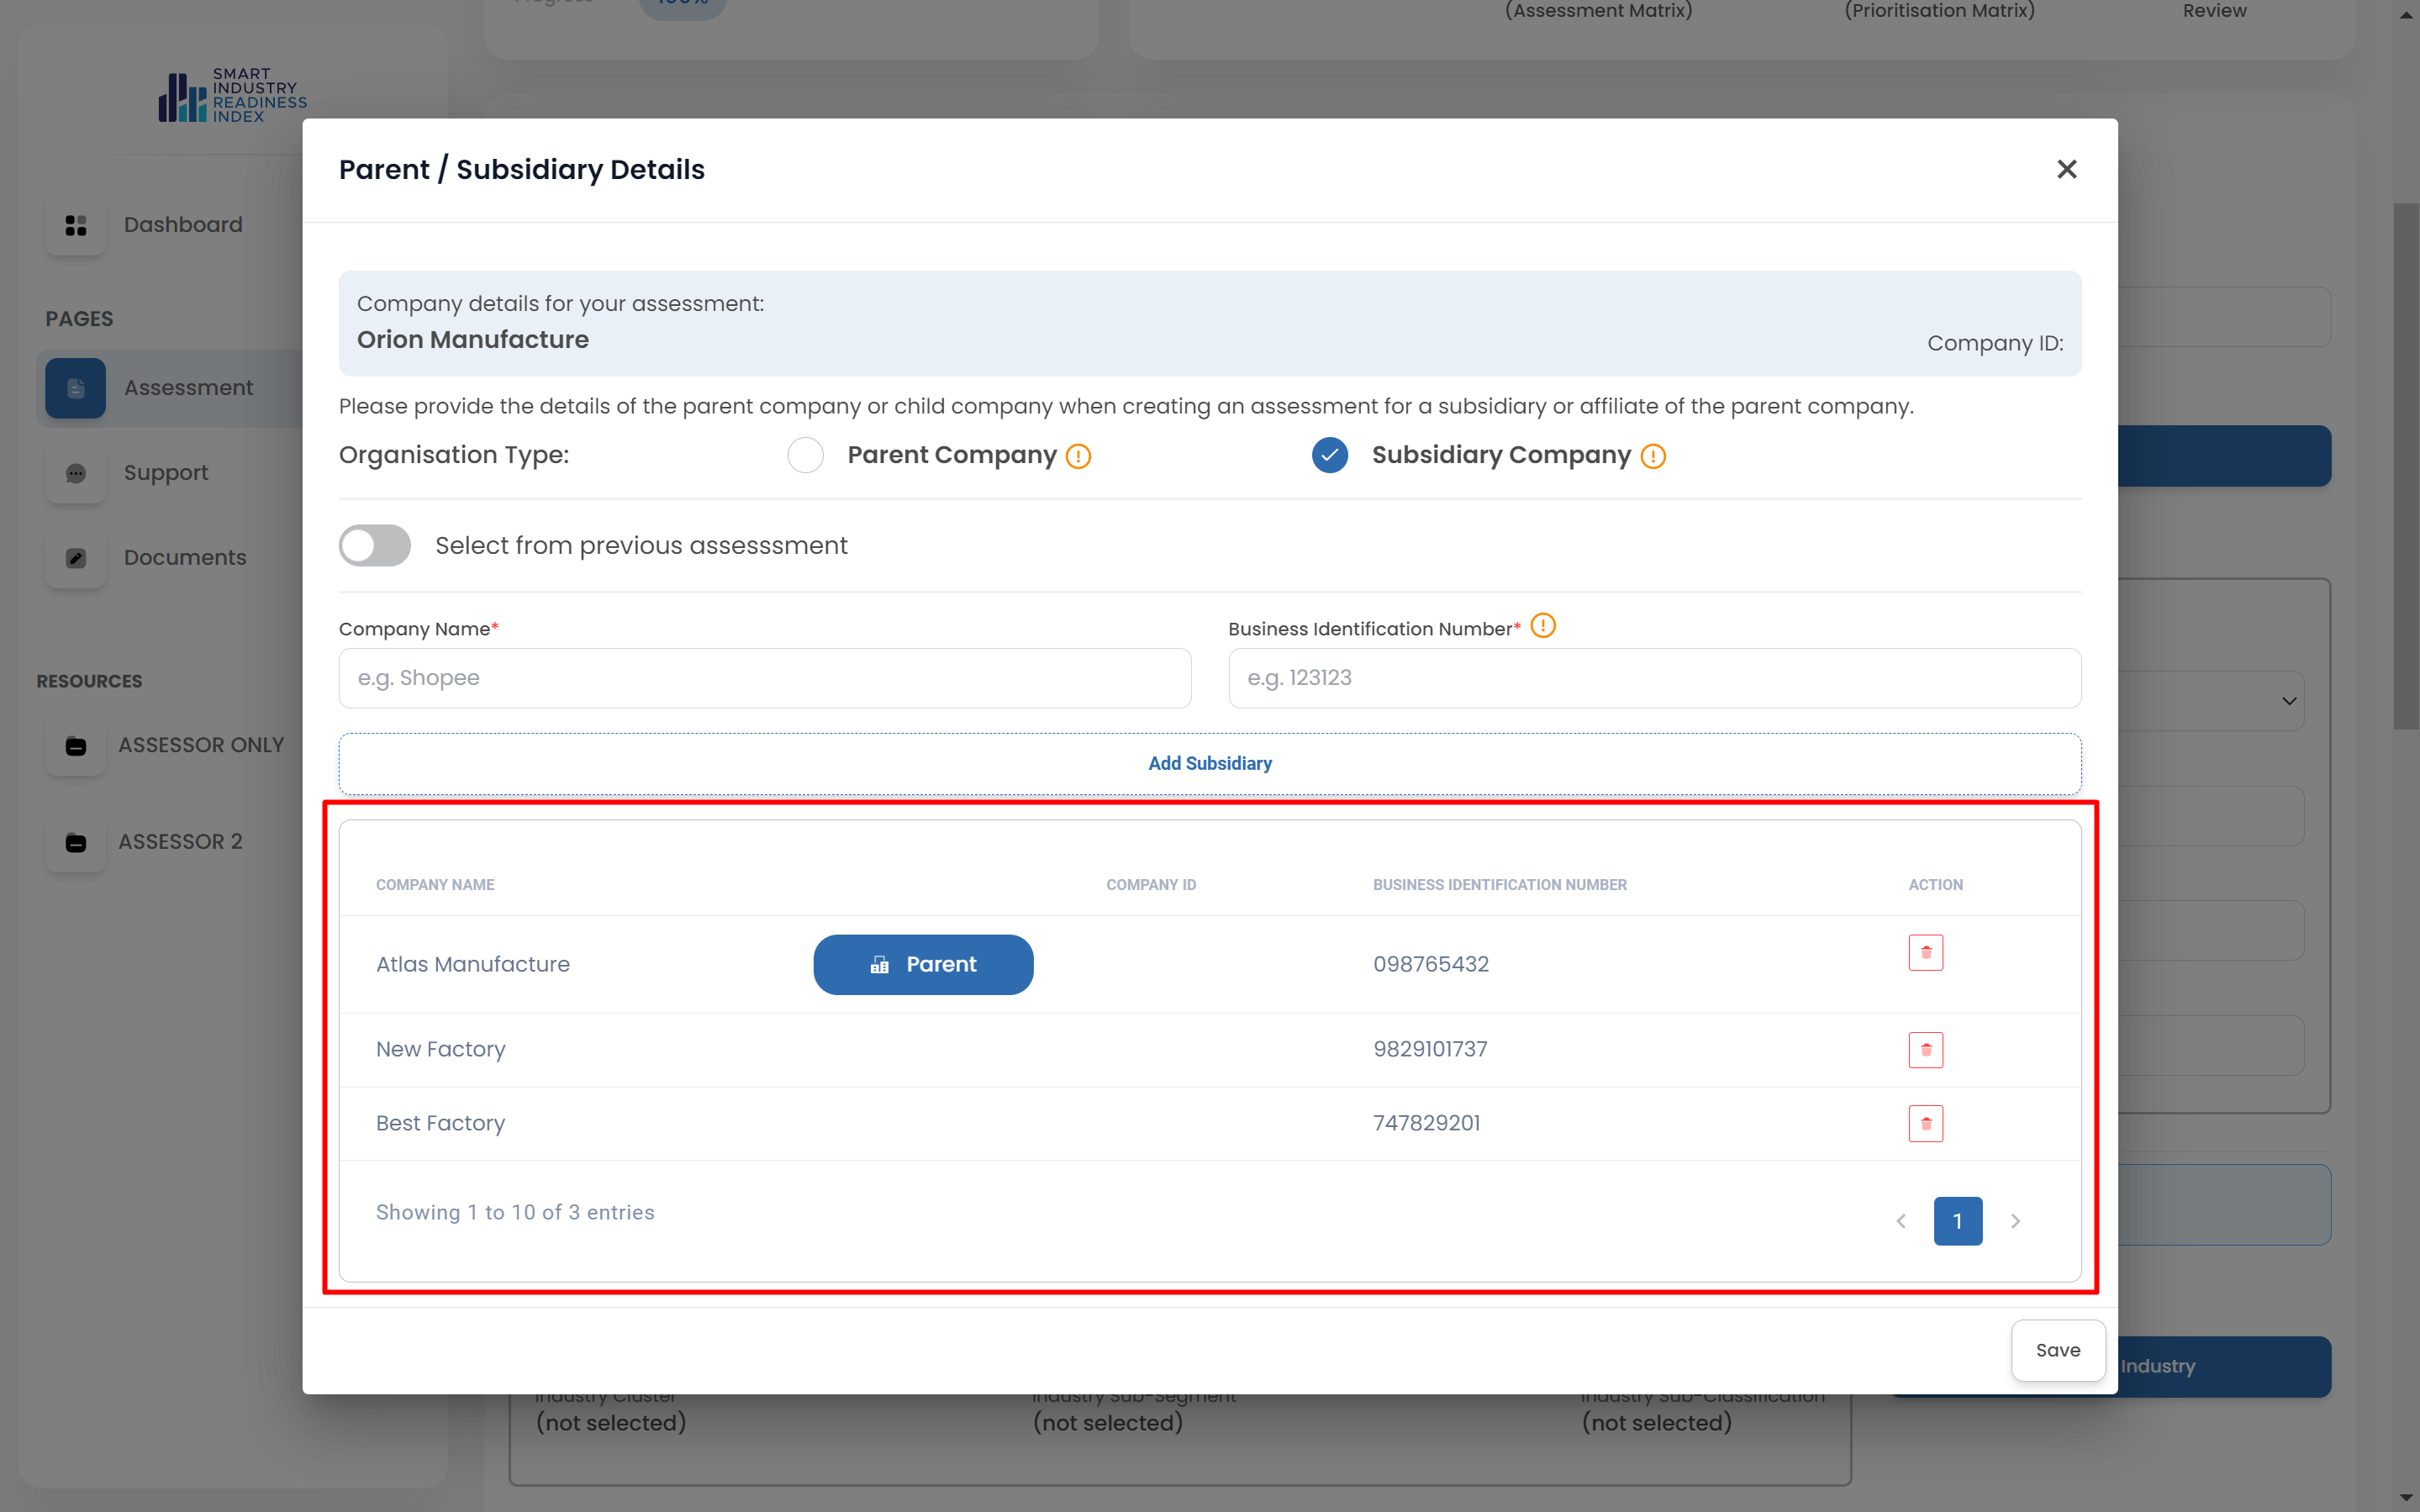Toggle Select from previous assessment switch
This screenshot has height=1512, width=2420.
[375, 545]
